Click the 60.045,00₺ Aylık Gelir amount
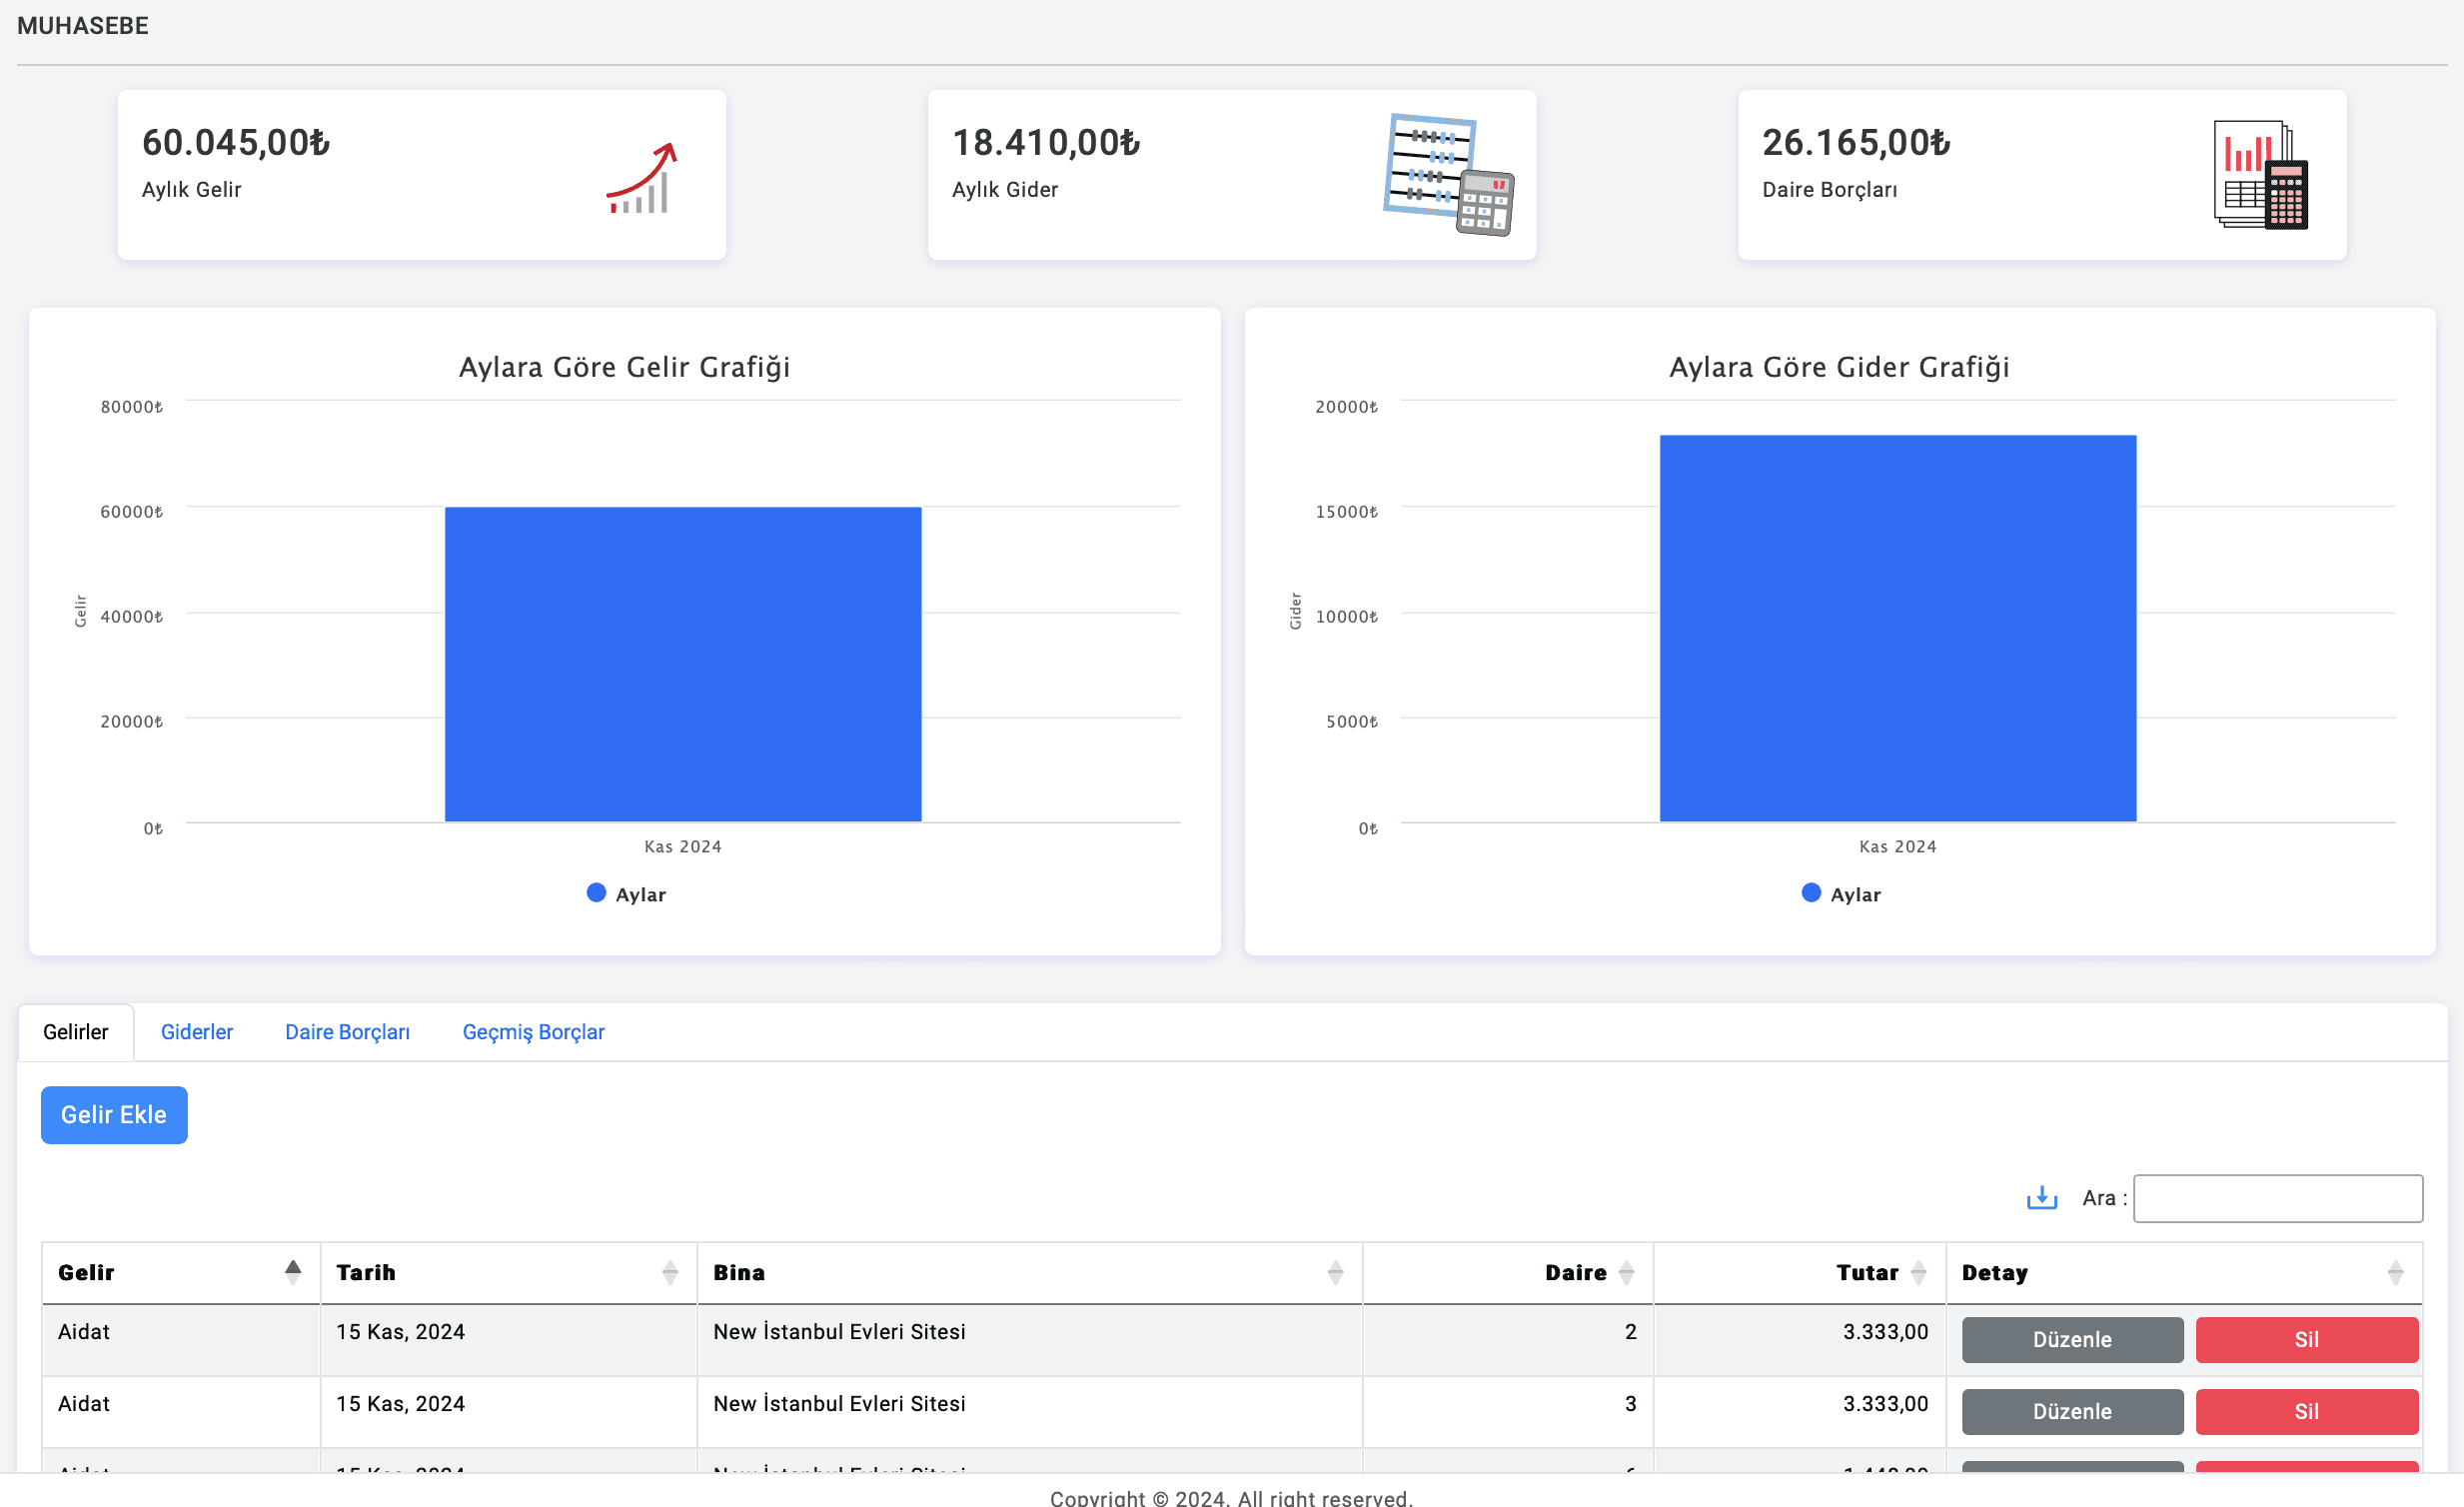The height and width of the screenshot is (1507, 2464). [x=236, y=143]
